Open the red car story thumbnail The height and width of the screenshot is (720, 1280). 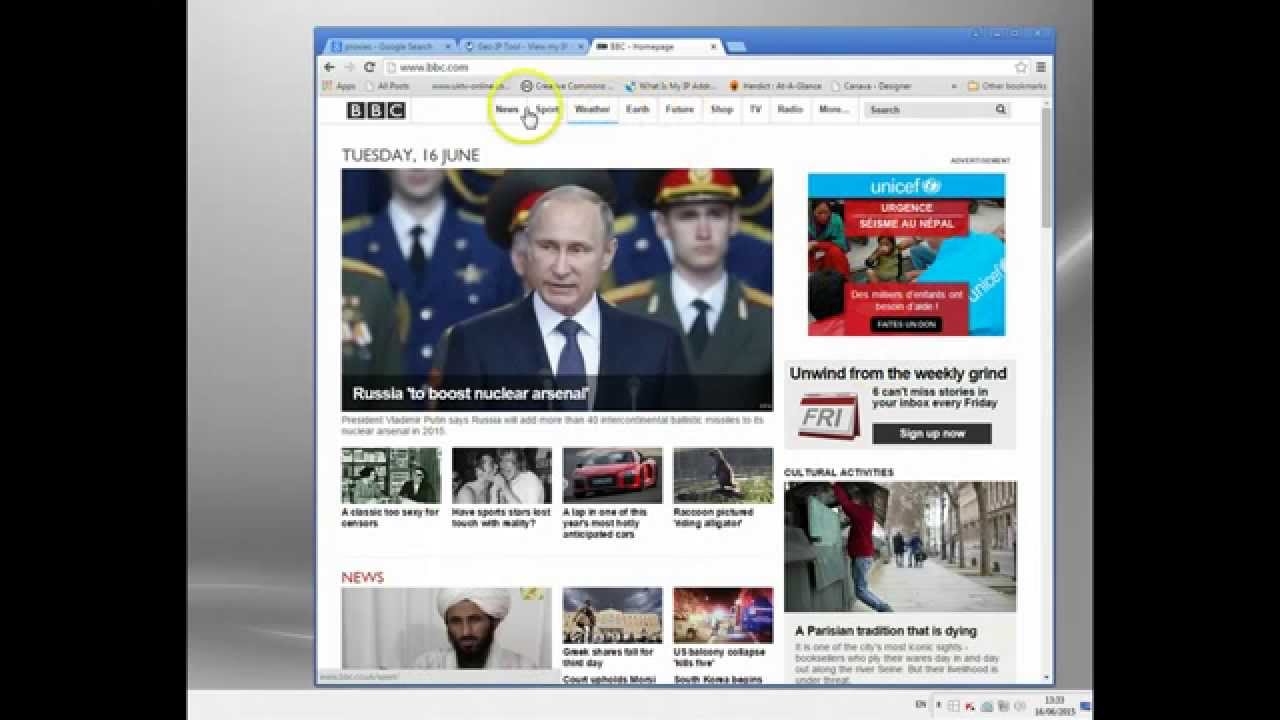tap(612, 475)
